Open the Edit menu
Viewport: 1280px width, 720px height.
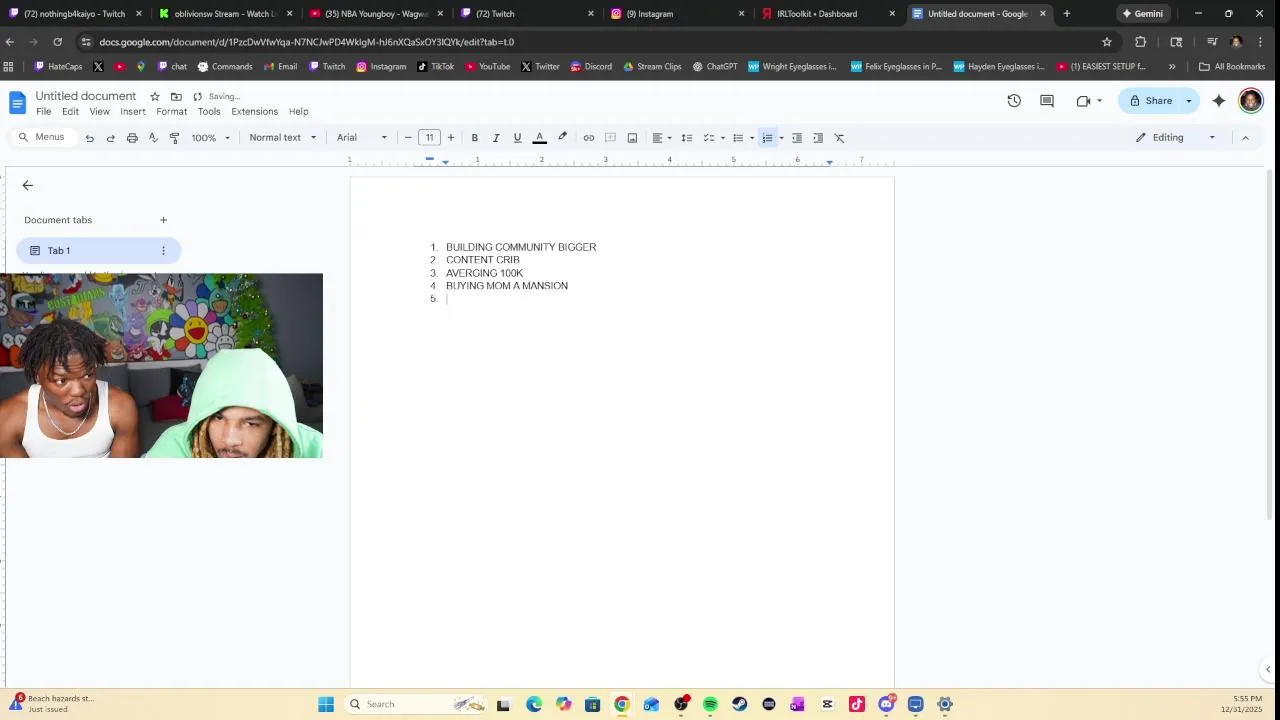[70, 111]
